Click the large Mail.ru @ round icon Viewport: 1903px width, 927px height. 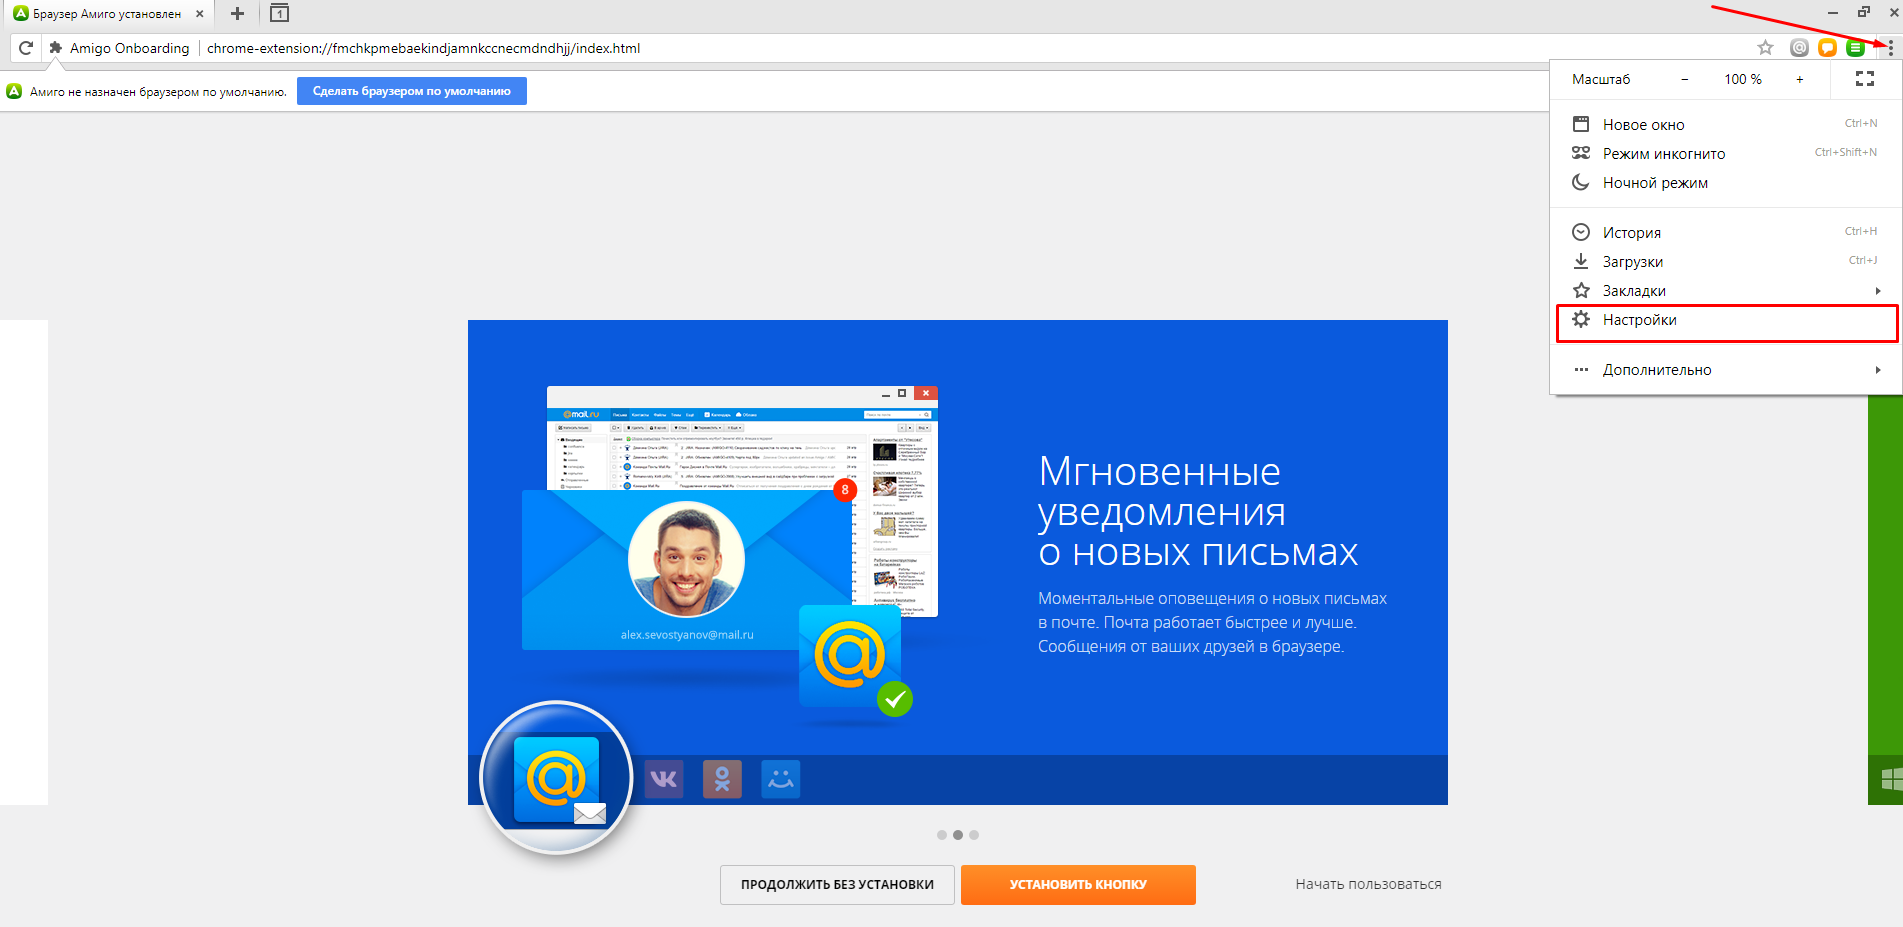pyautogui.click(x=557, y=778)
